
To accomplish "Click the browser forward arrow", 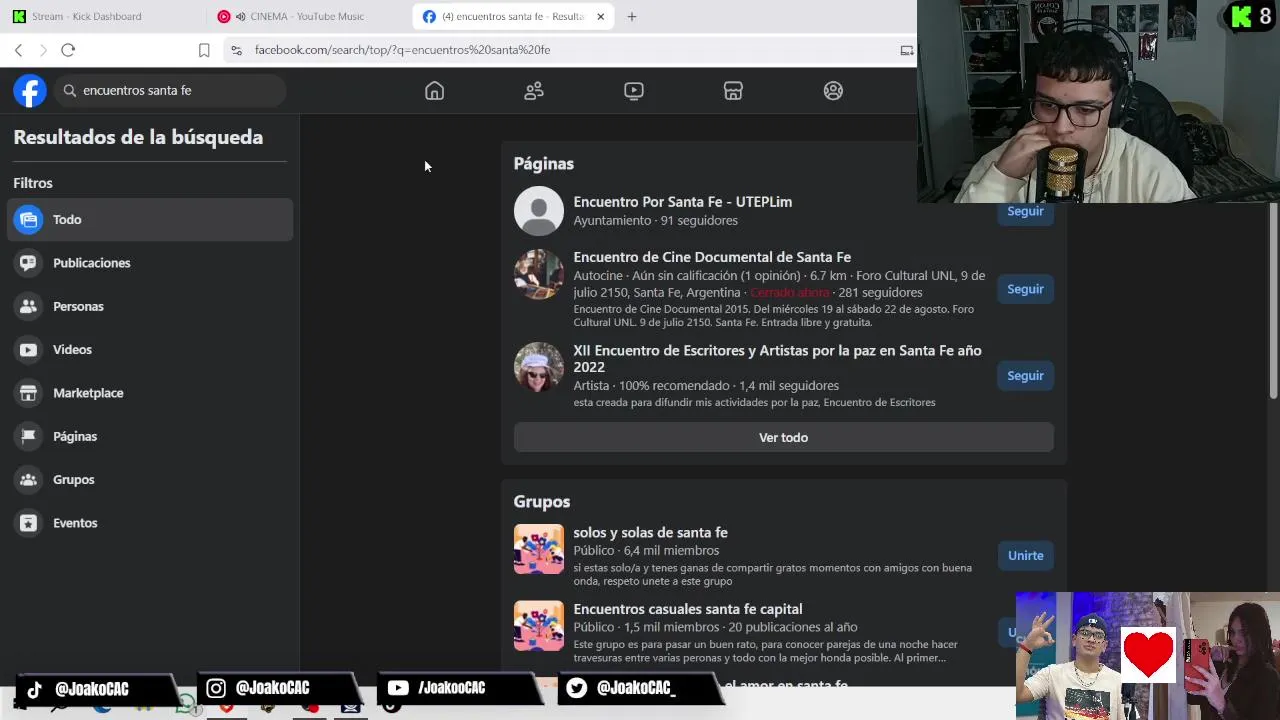I will coord(43,50).
